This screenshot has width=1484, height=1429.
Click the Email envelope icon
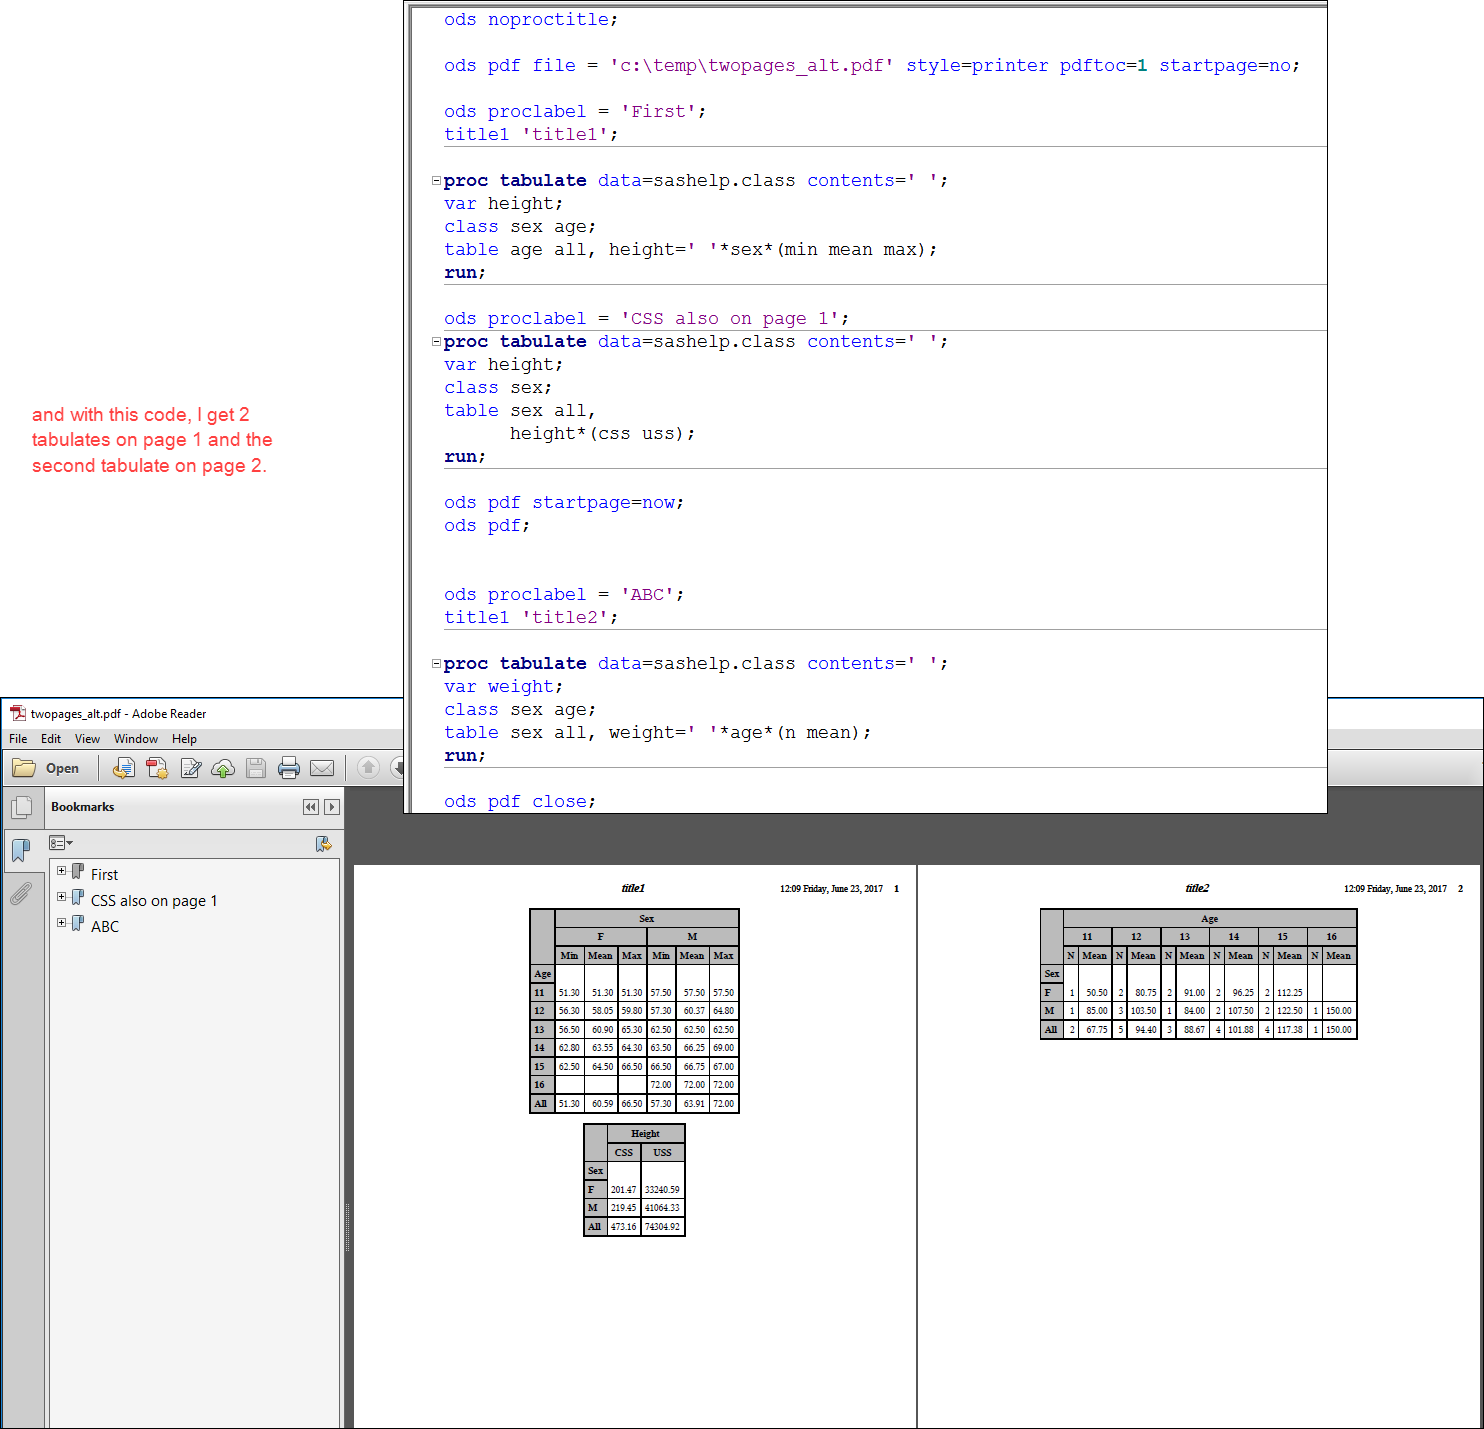[x=322, y=768]
